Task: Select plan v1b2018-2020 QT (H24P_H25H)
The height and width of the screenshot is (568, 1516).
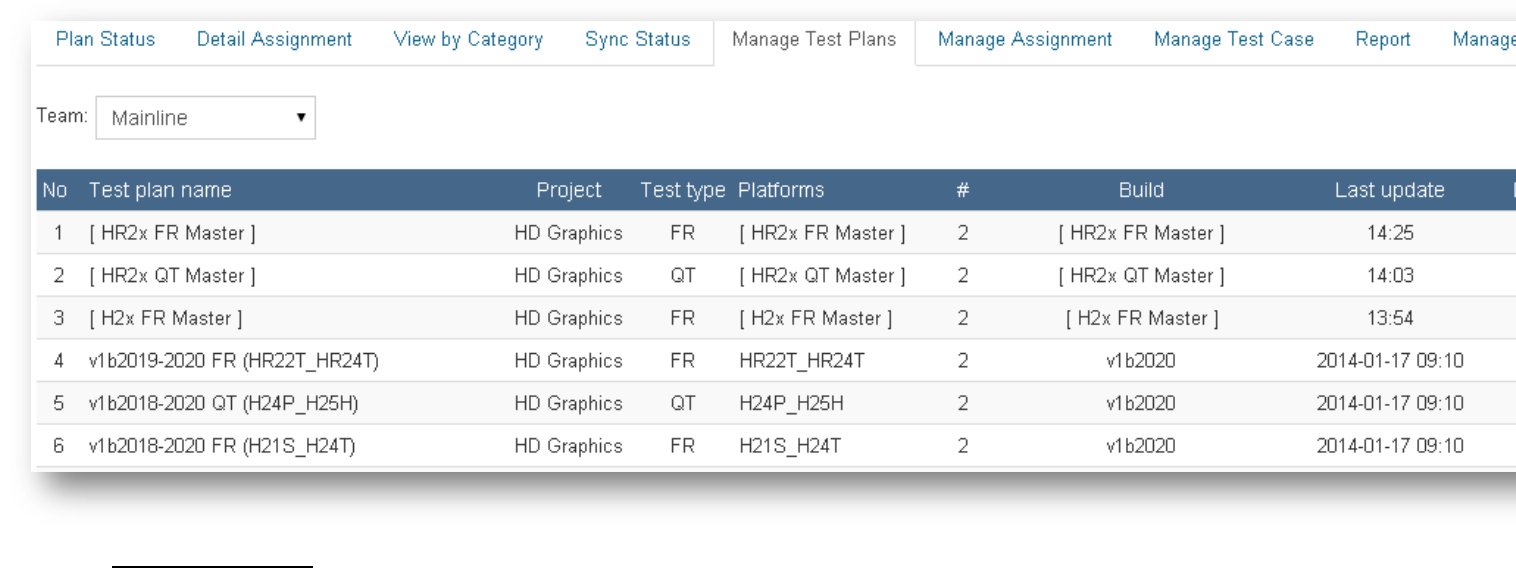Action: [x=223, y=404]
